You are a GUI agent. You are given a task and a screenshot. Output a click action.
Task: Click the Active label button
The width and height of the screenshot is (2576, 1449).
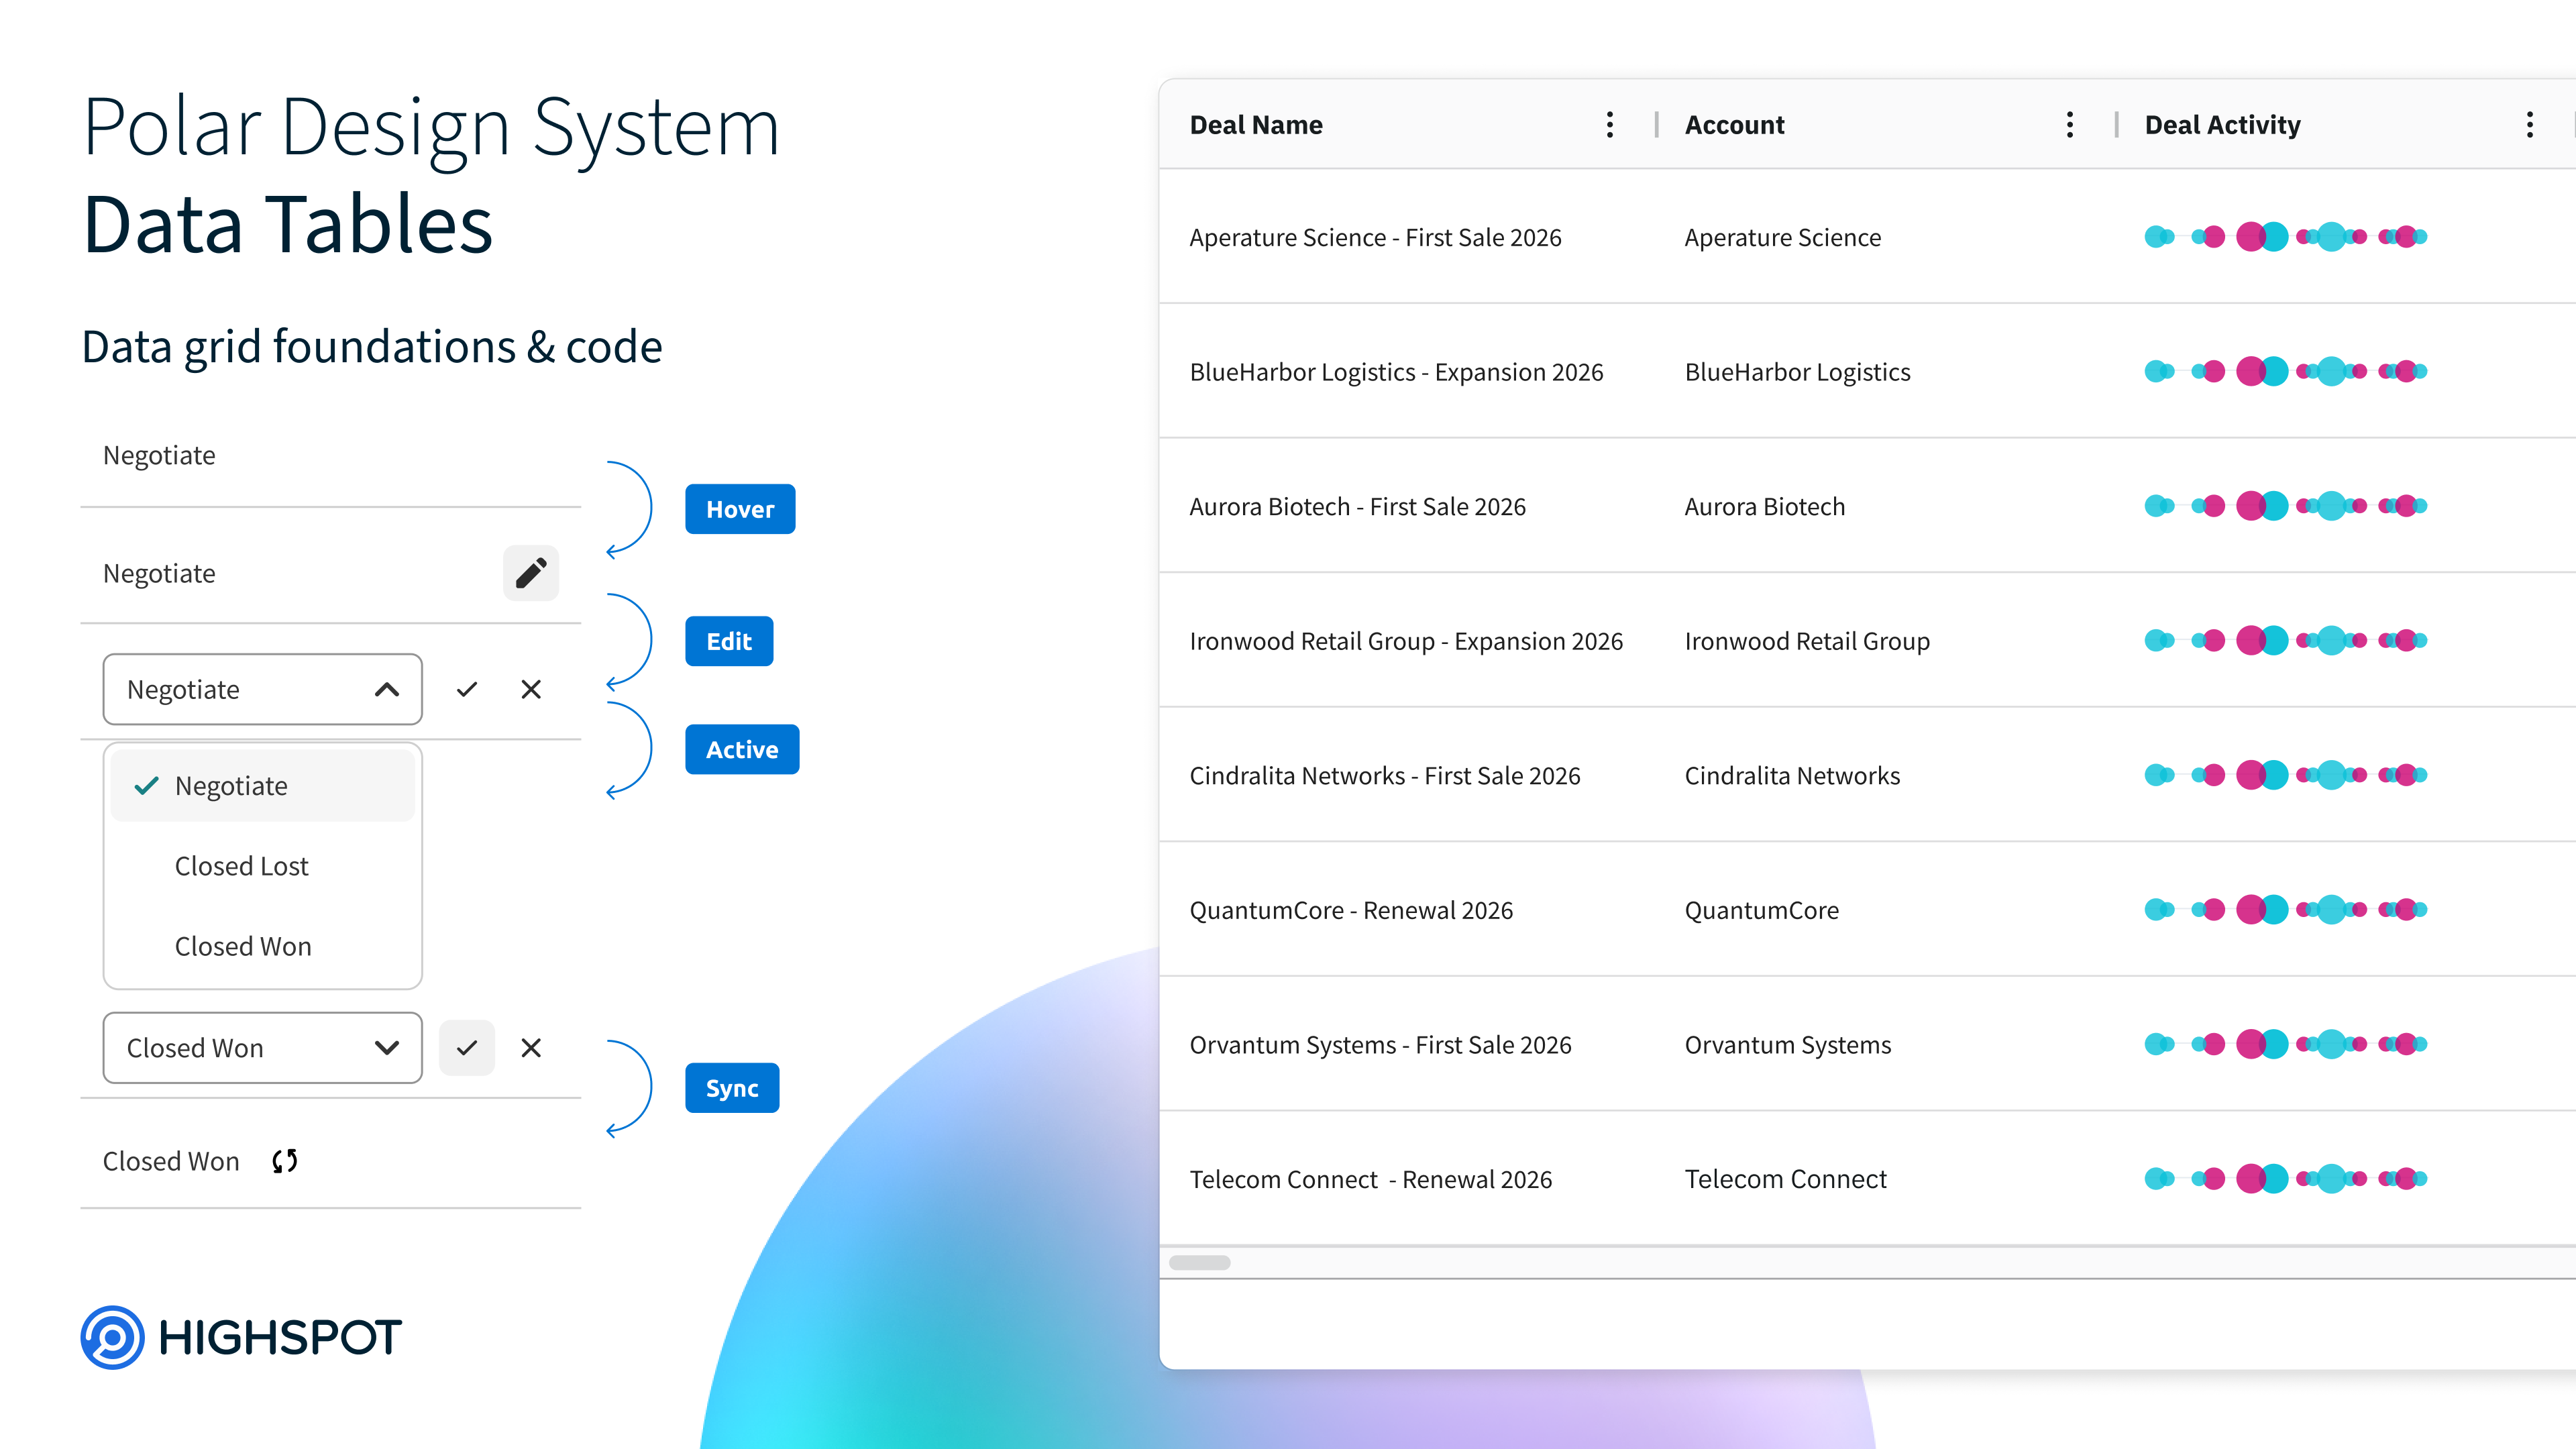[x=742, y=749]
